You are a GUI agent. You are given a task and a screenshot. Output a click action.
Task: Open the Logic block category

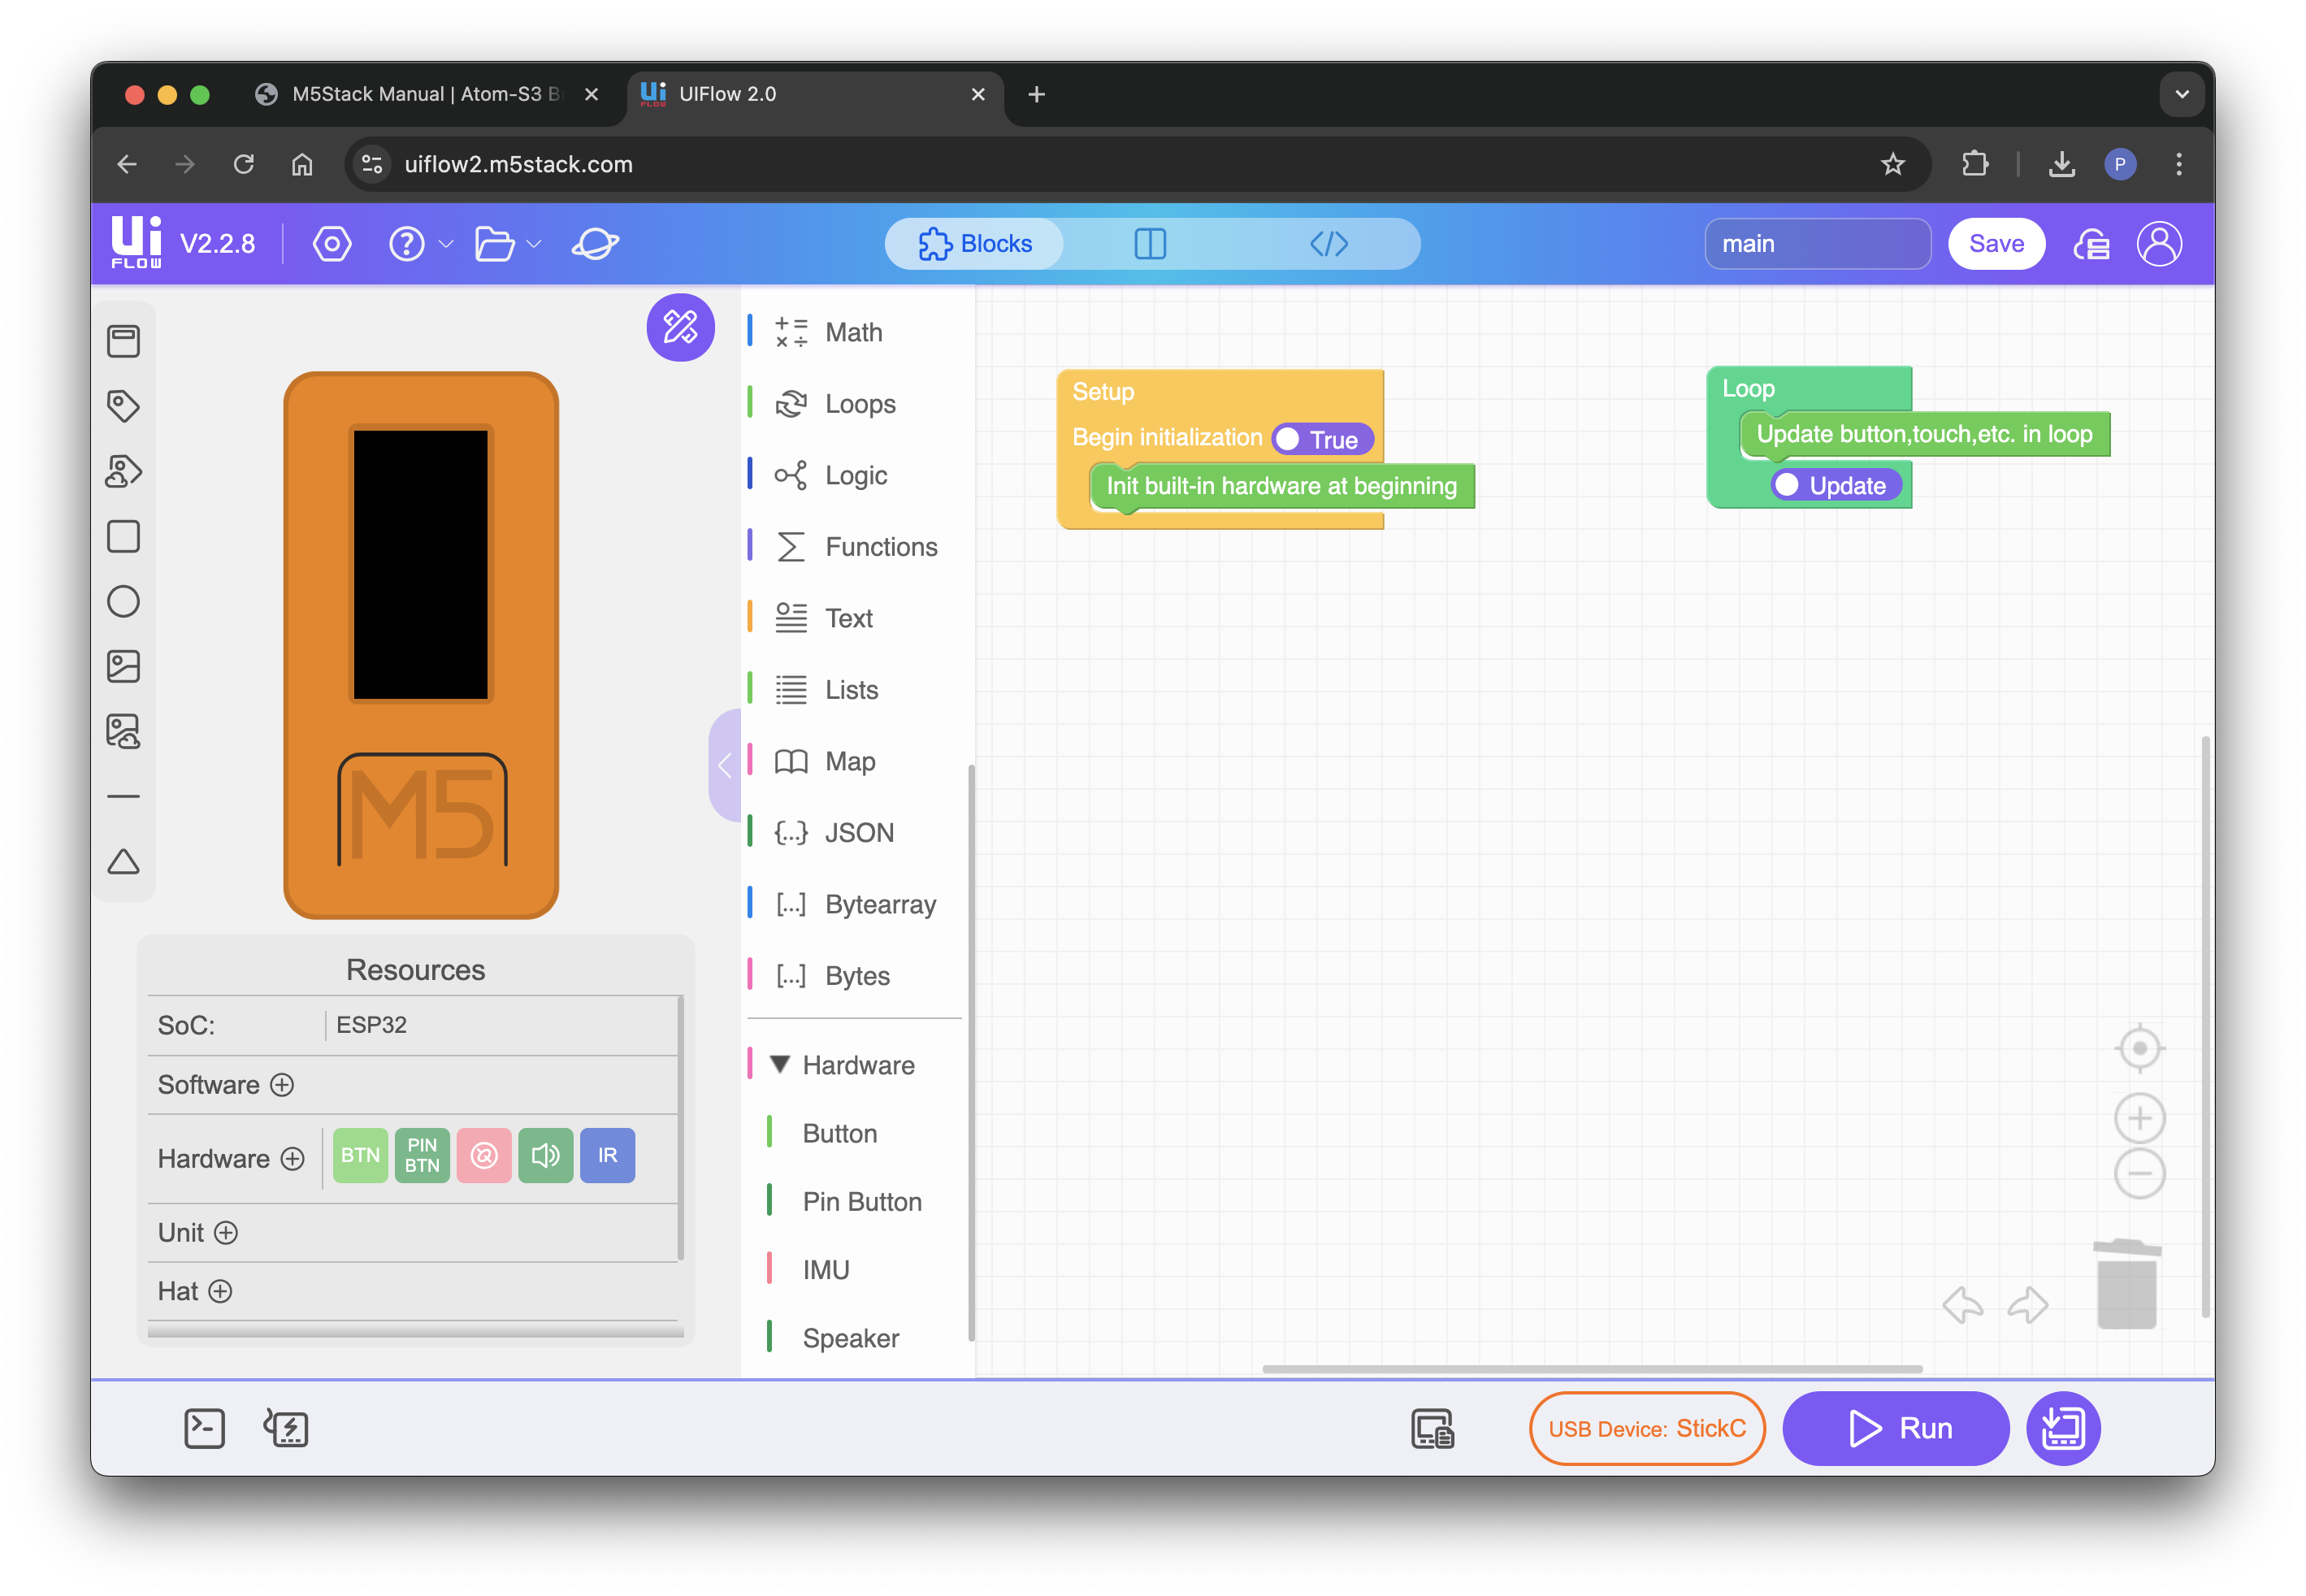pyautogui.click(x=854, y=475)
